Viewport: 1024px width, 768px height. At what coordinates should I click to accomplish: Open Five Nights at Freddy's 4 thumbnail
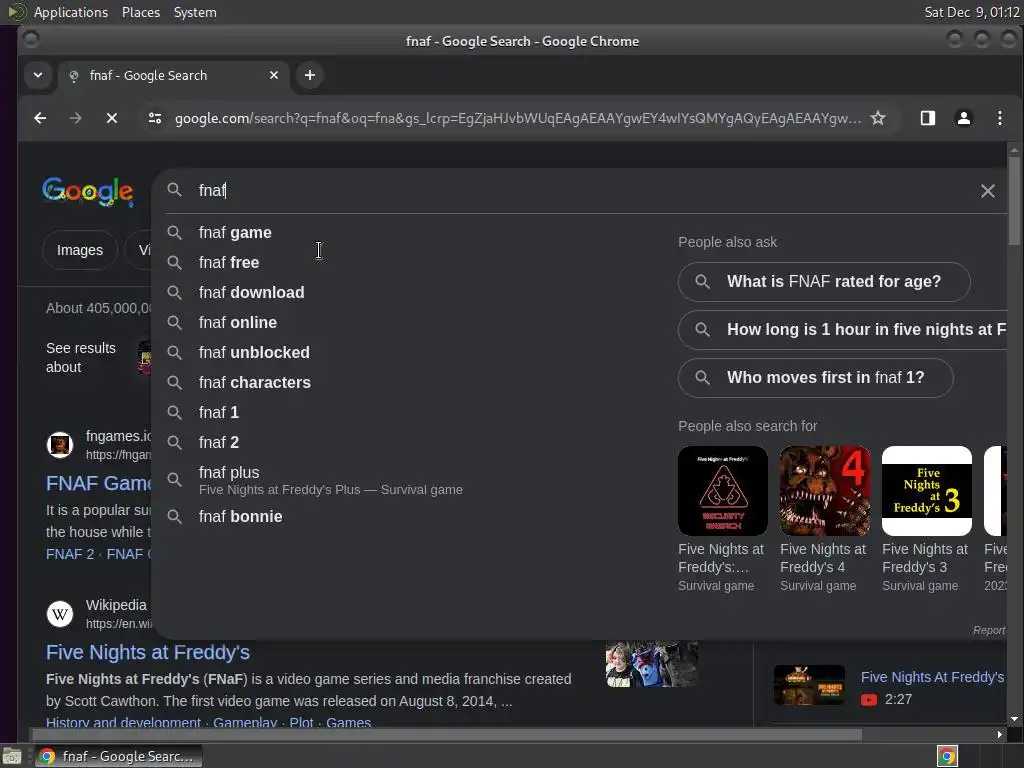coord(825,491)
